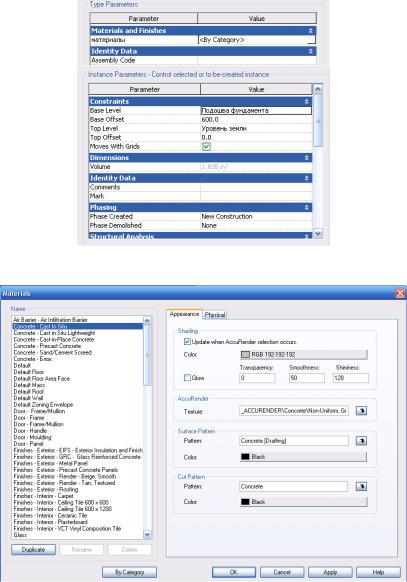Click Surface Pattern field Concrete [Drafting]

tap(294, 441)
